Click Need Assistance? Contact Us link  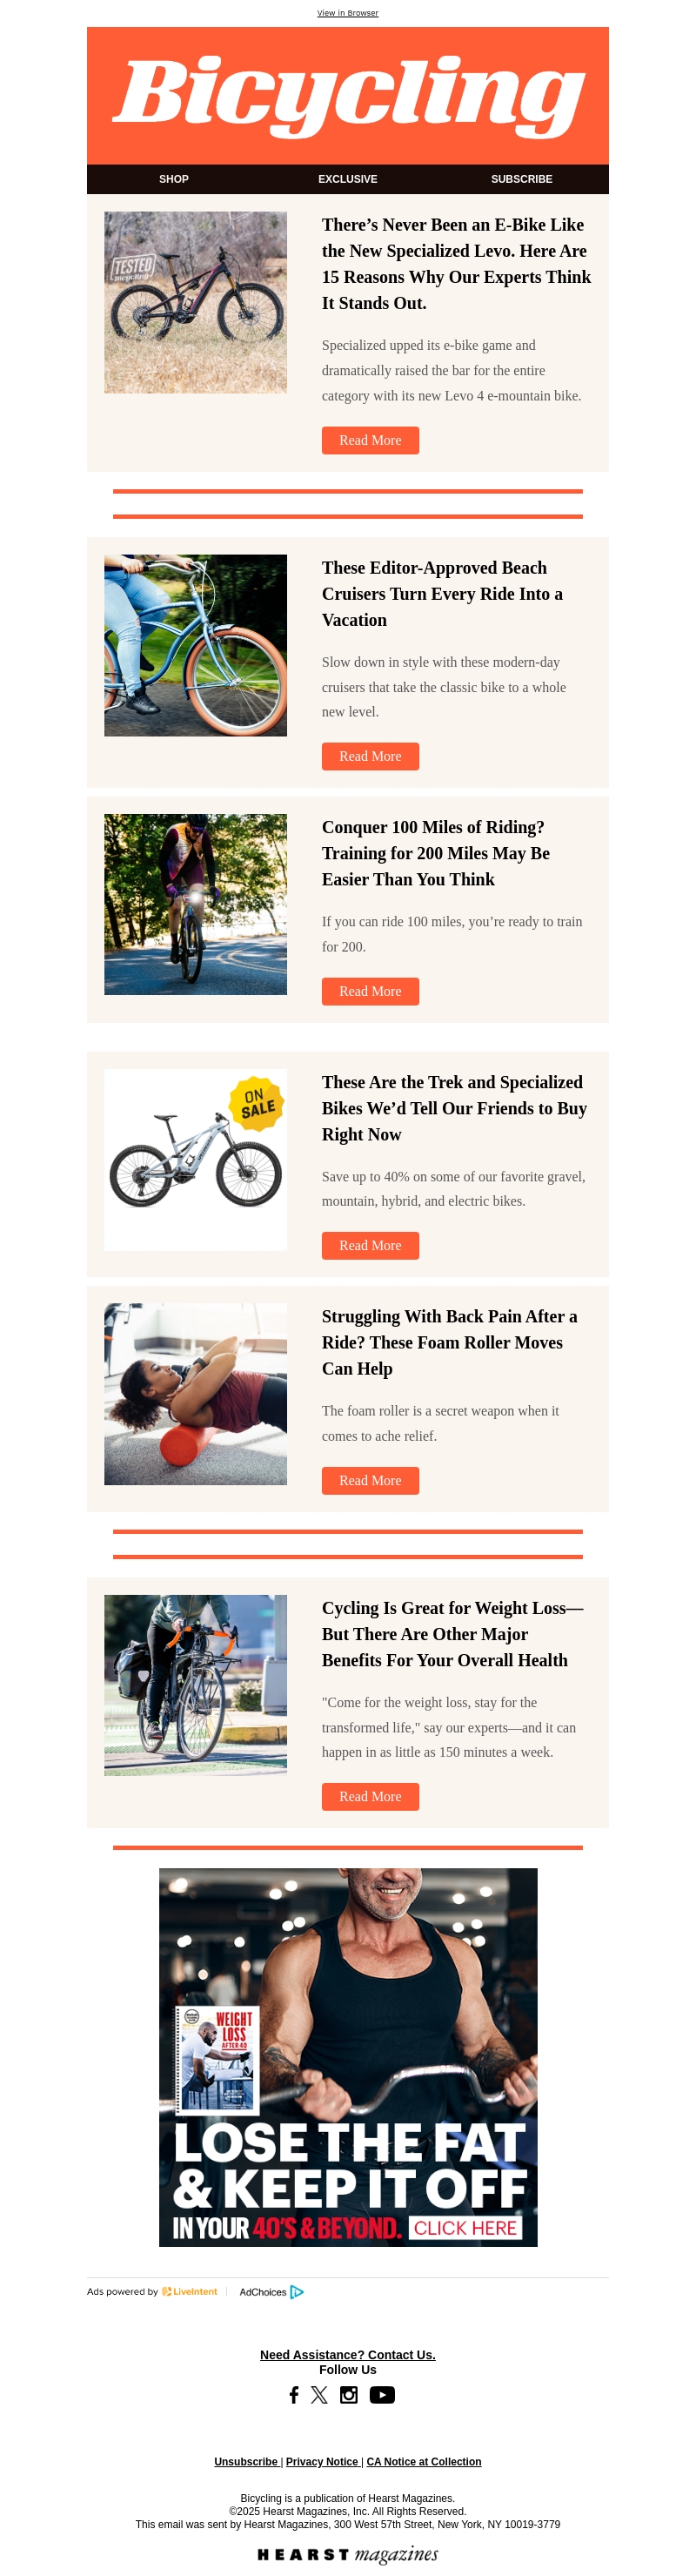pyautogui.click(x=348, y=2354)
